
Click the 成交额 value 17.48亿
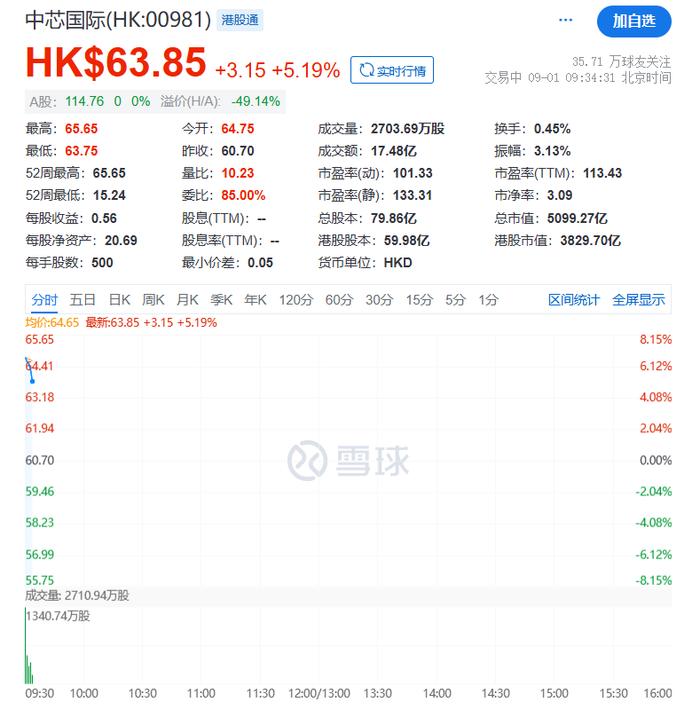(393, 151)
